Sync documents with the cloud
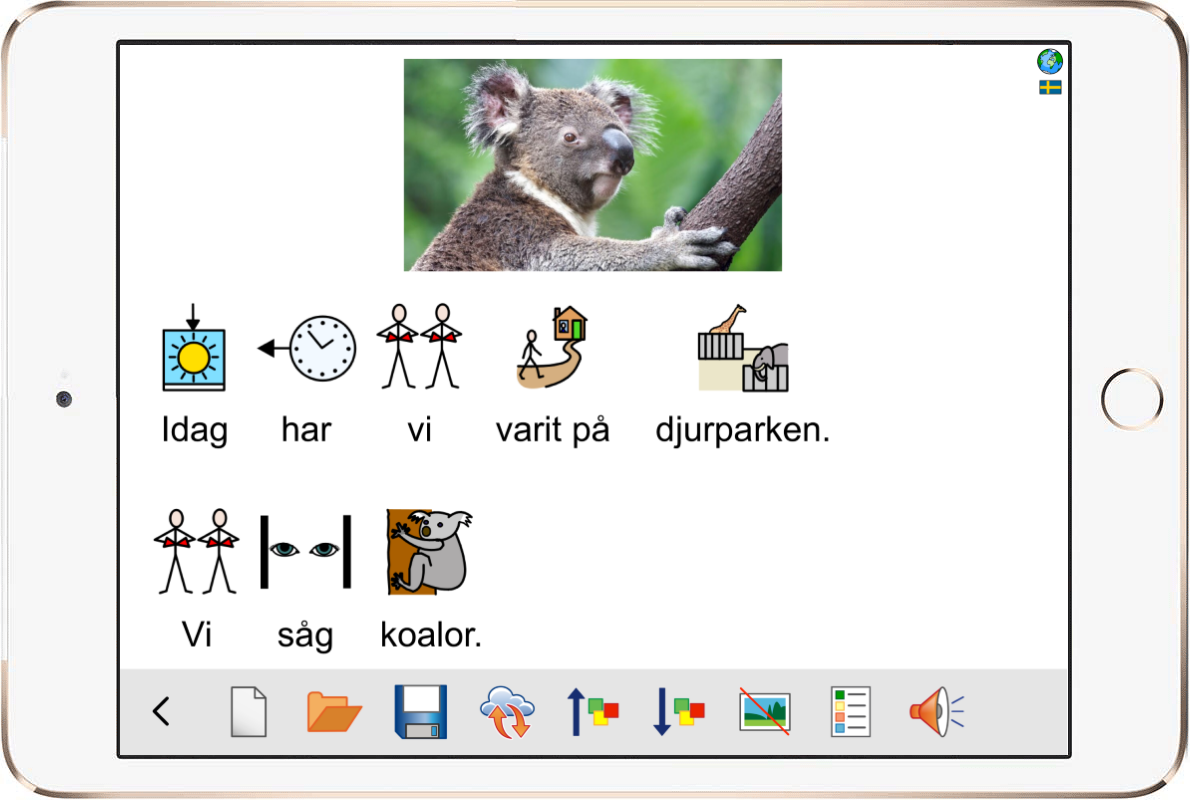Viewport: 1190px width, 800px height. 508,711
